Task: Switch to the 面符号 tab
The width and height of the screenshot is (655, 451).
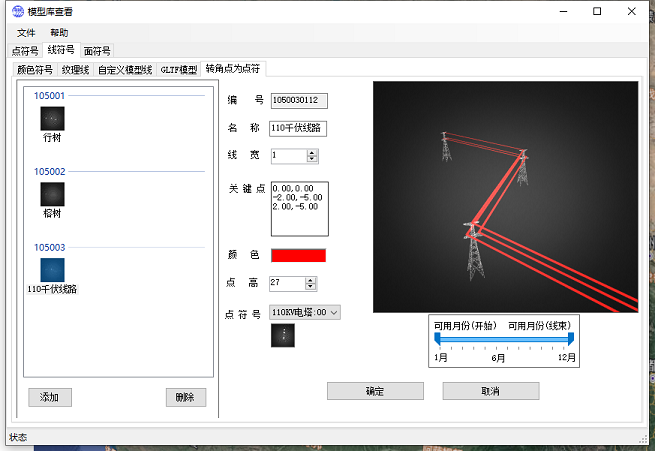Action: pyautogui.click(x=97, y=50)
